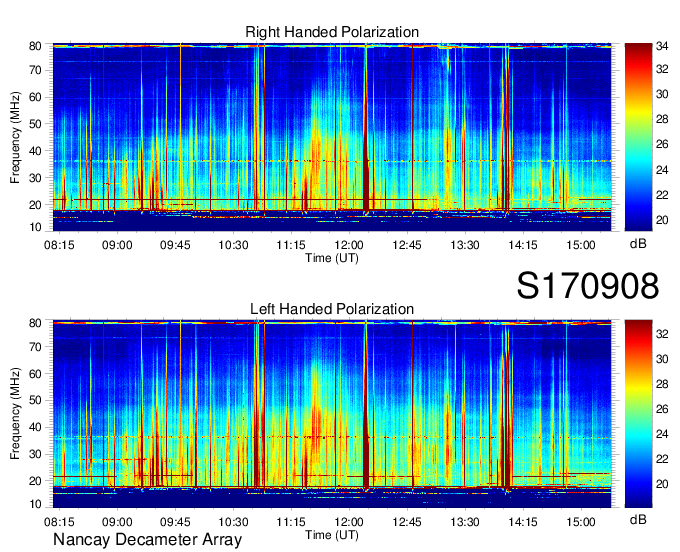
Task: Click the Left Handed Polarization spectrogram
Action: (x=332, y=414)
